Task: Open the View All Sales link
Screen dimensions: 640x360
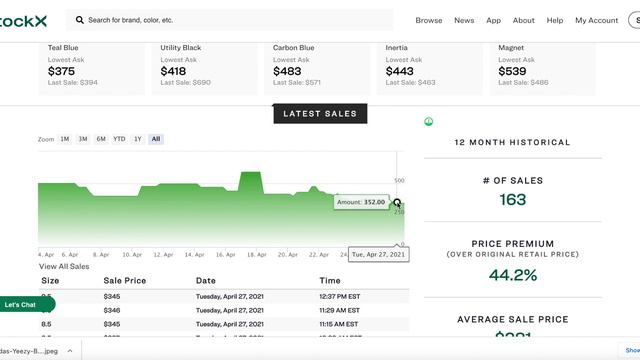Action: (x=64, y=267)
